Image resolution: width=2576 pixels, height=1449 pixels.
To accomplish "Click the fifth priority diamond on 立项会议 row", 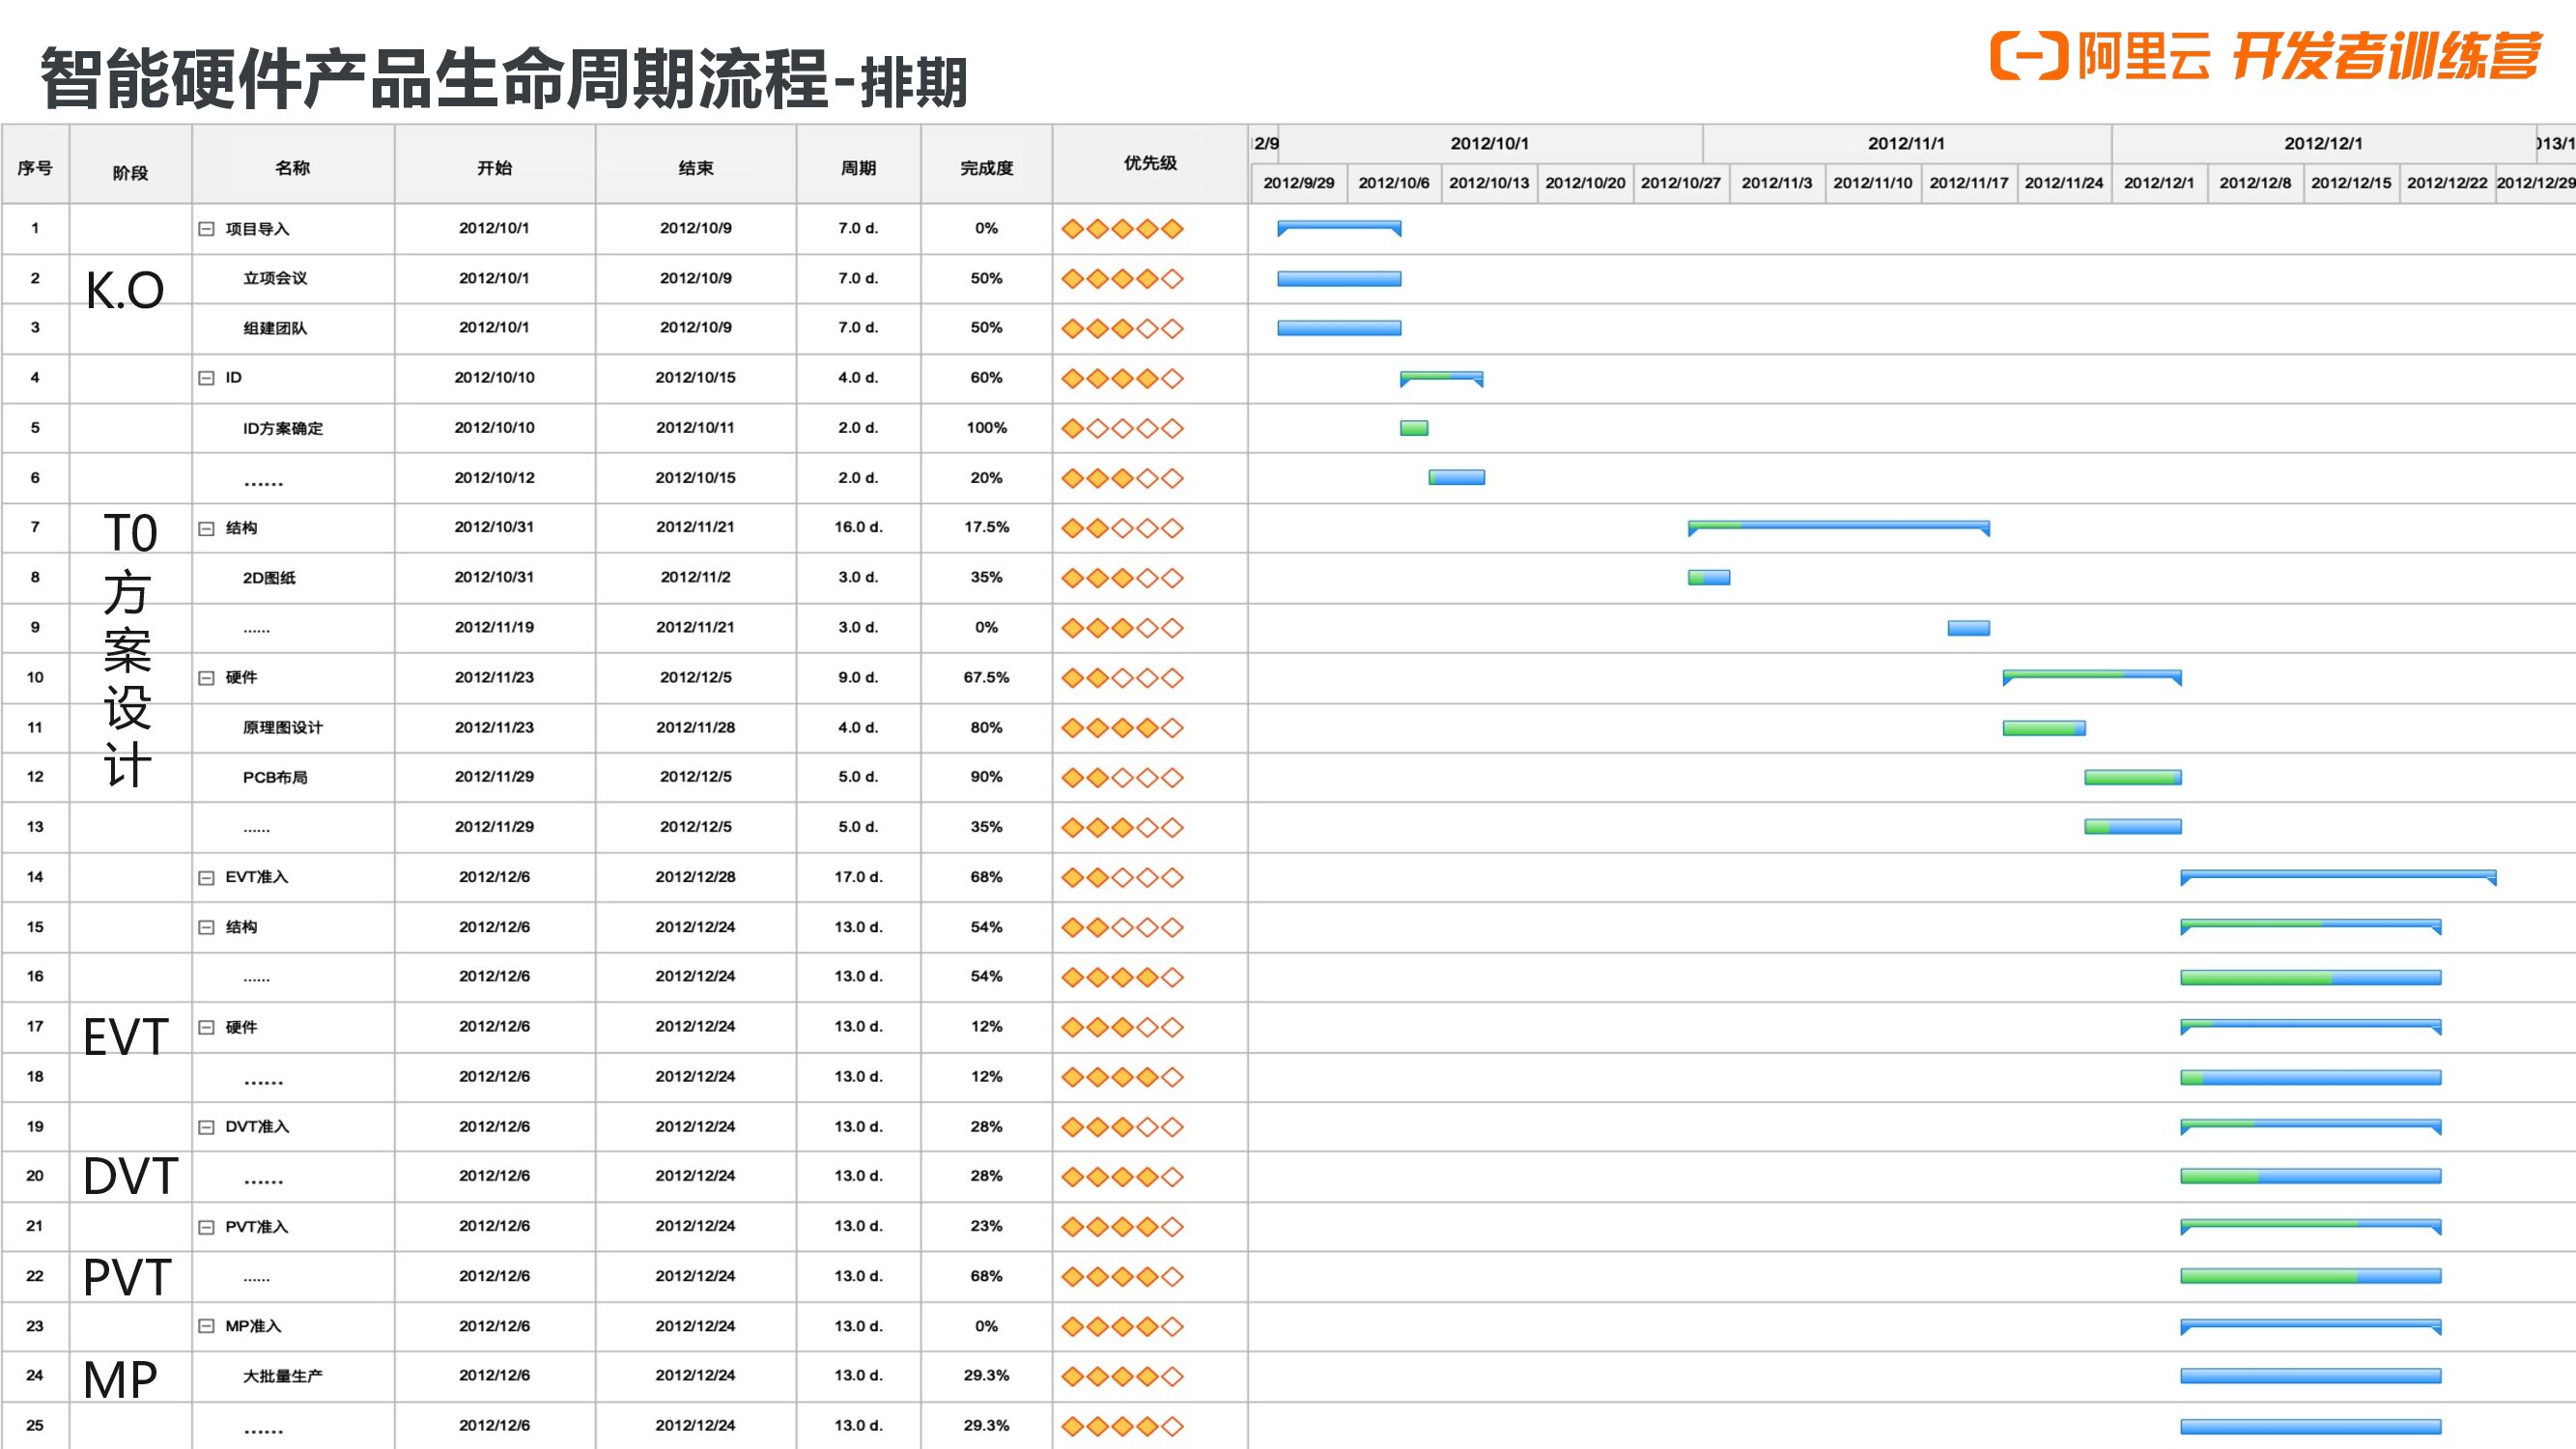I will click(1172, 278).
